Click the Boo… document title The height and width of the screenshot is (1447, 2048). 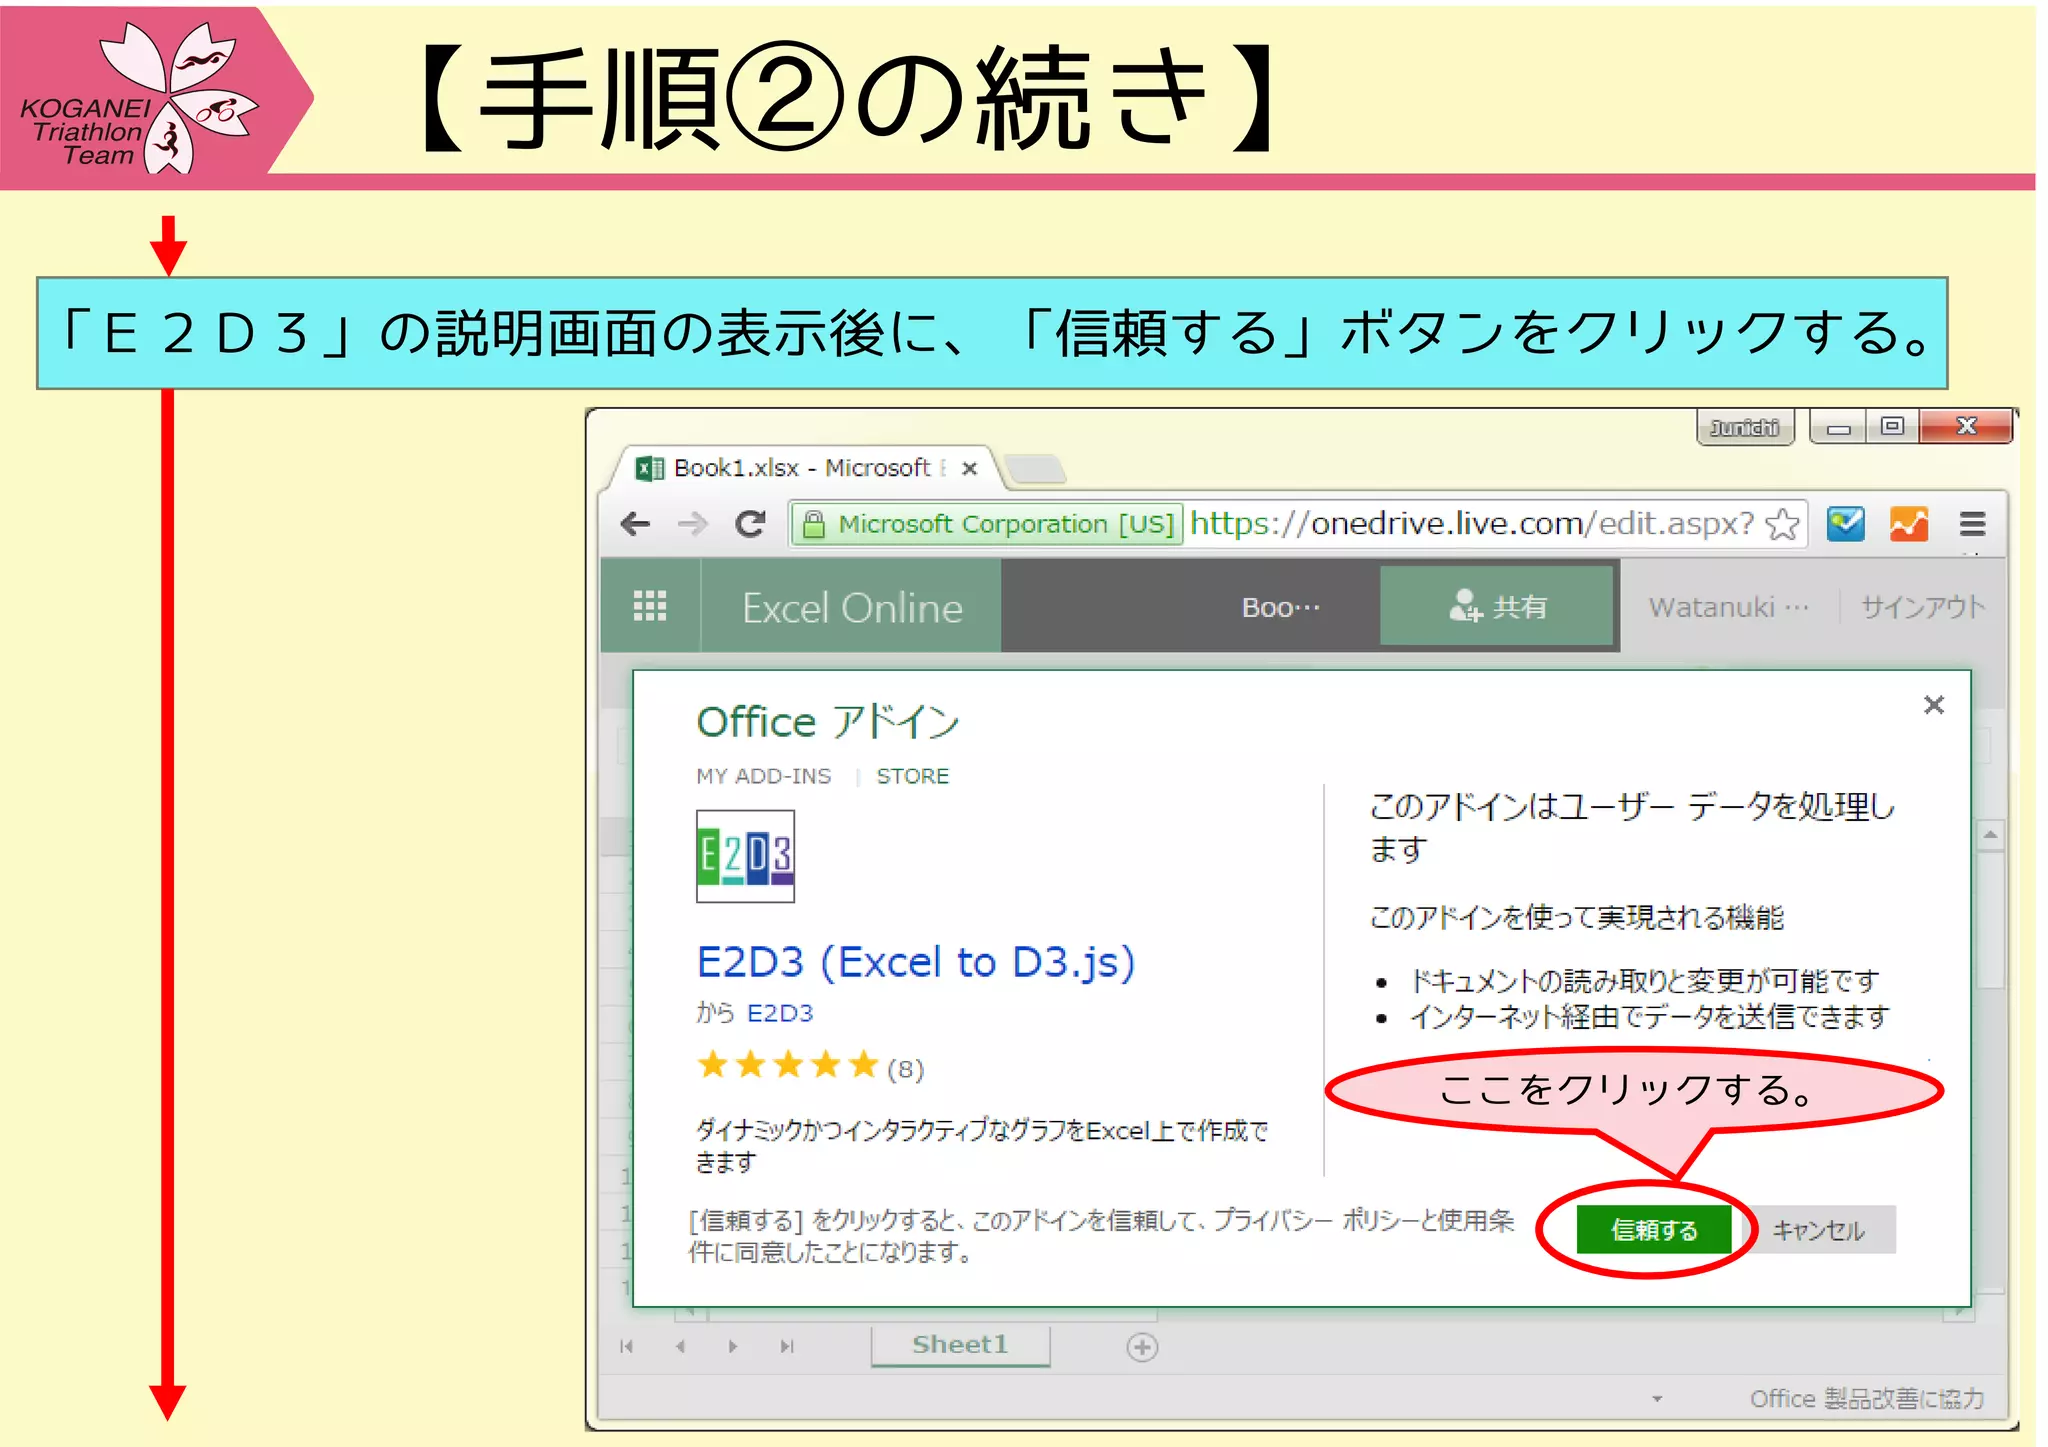(x=1281, y=607)
